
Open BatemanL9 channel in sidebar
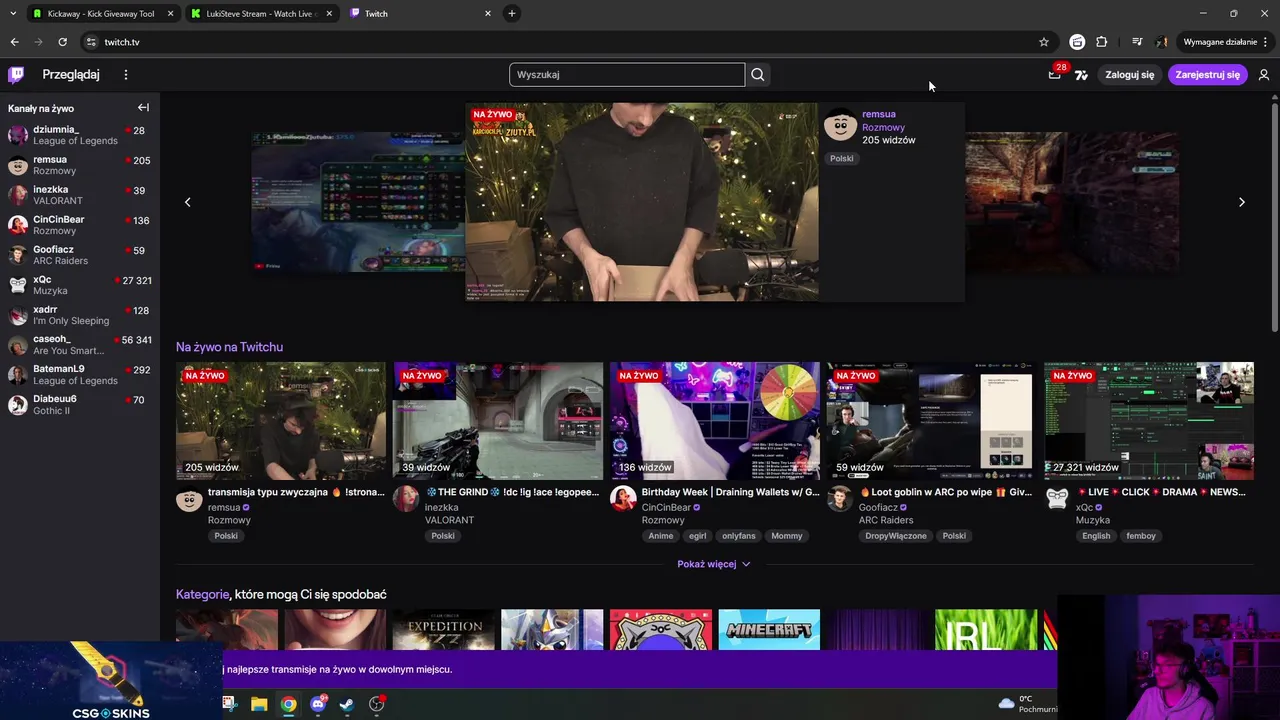[x=79, y=375]
